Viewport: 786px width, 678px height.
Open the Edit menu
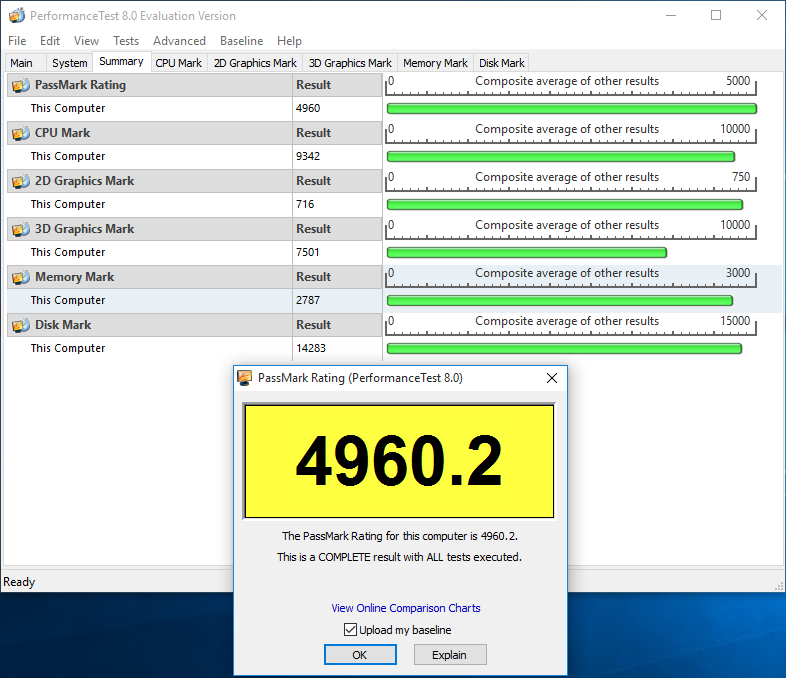(50, 41)
